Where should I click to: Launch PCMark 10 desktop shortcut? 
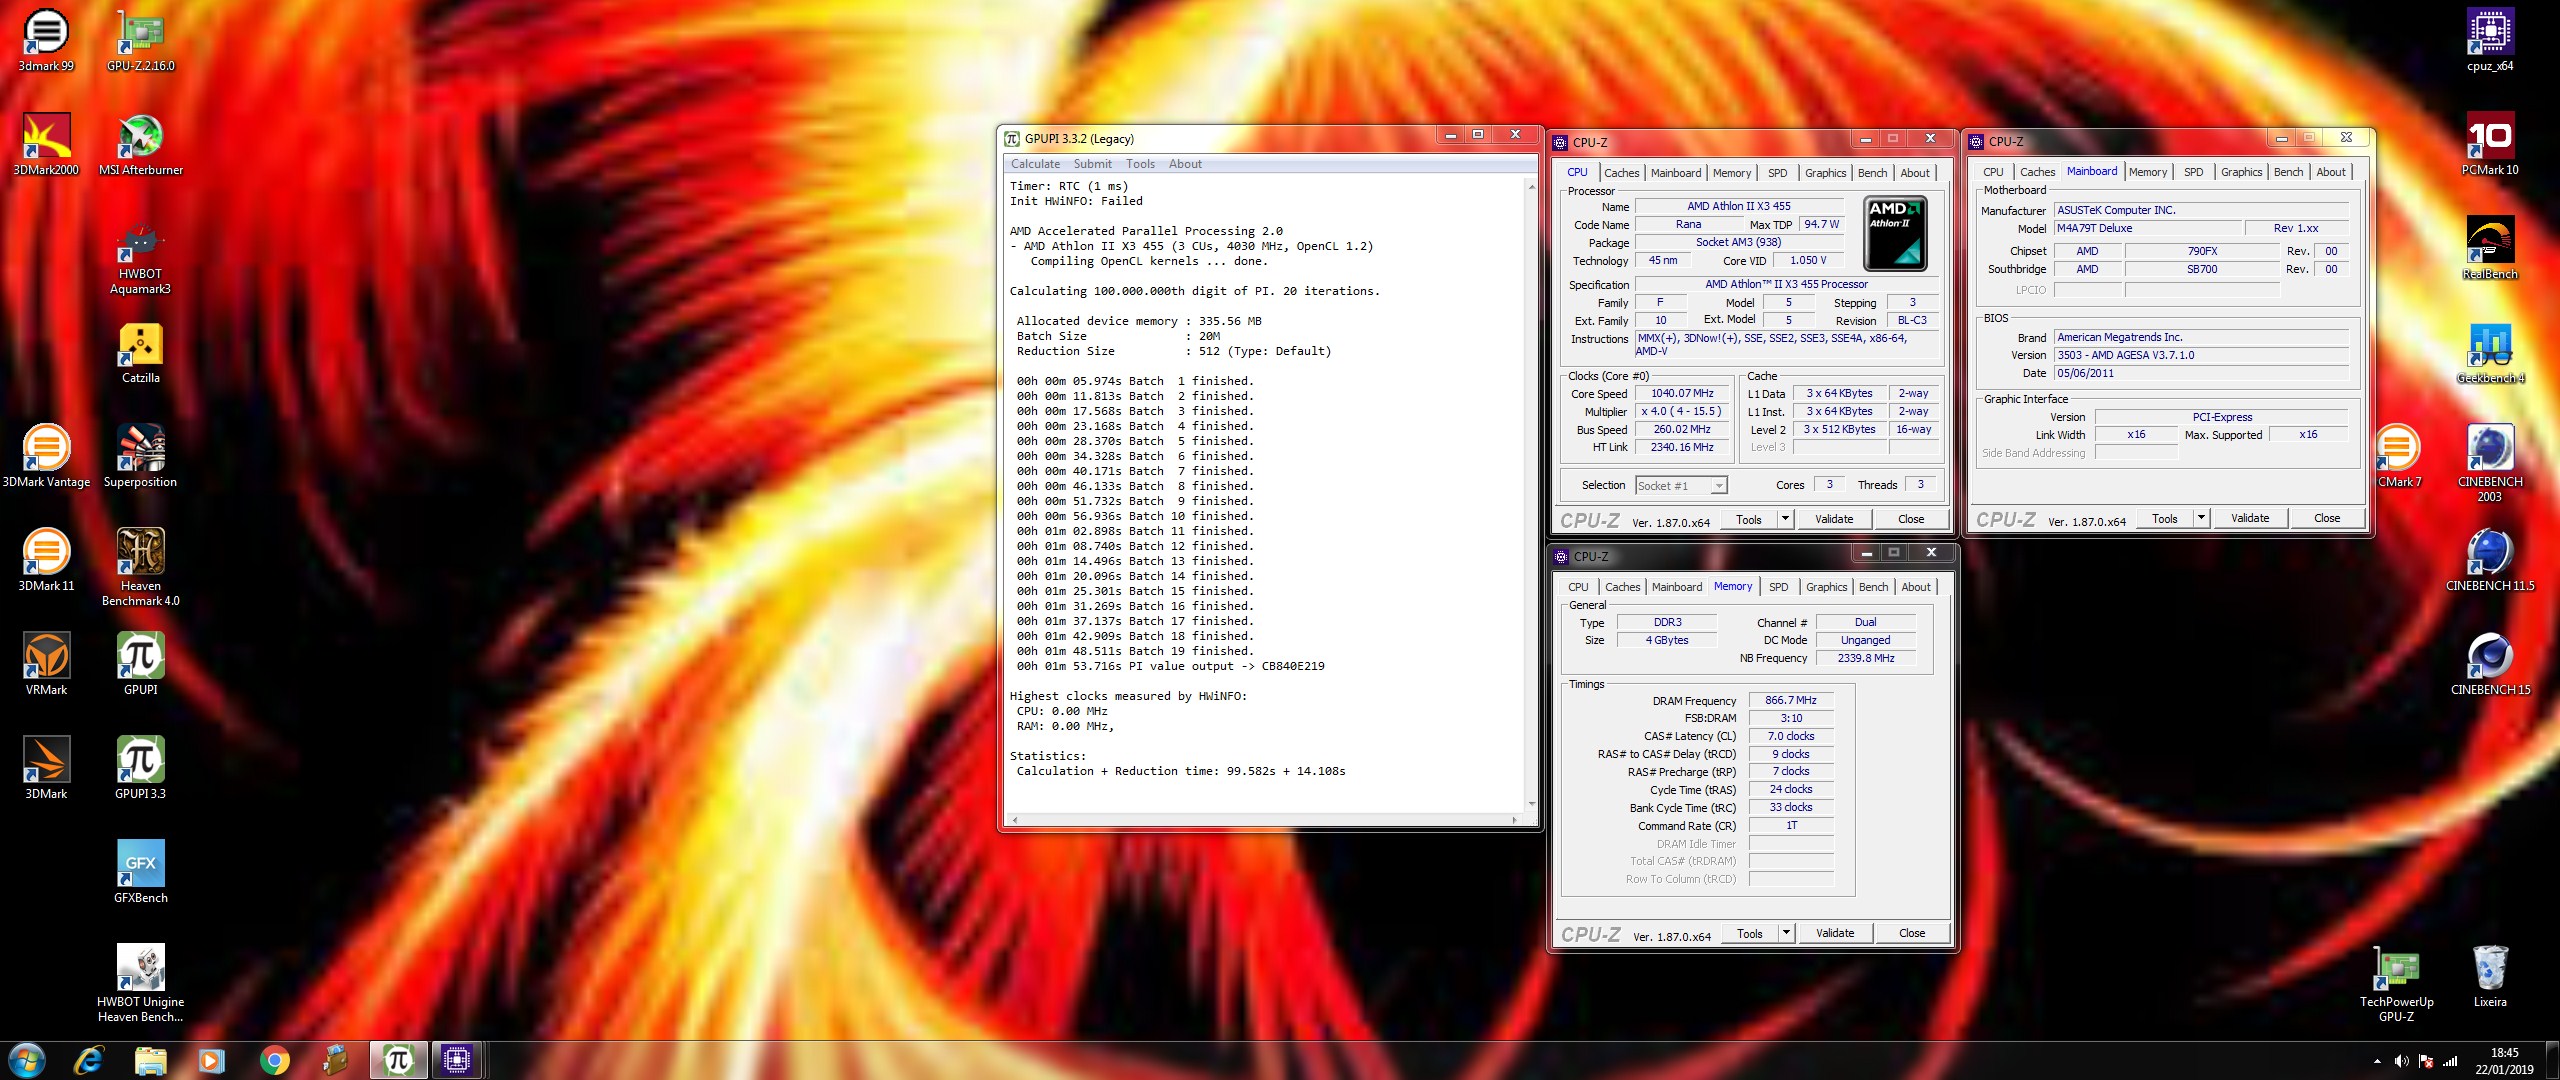click(2490, 145)
